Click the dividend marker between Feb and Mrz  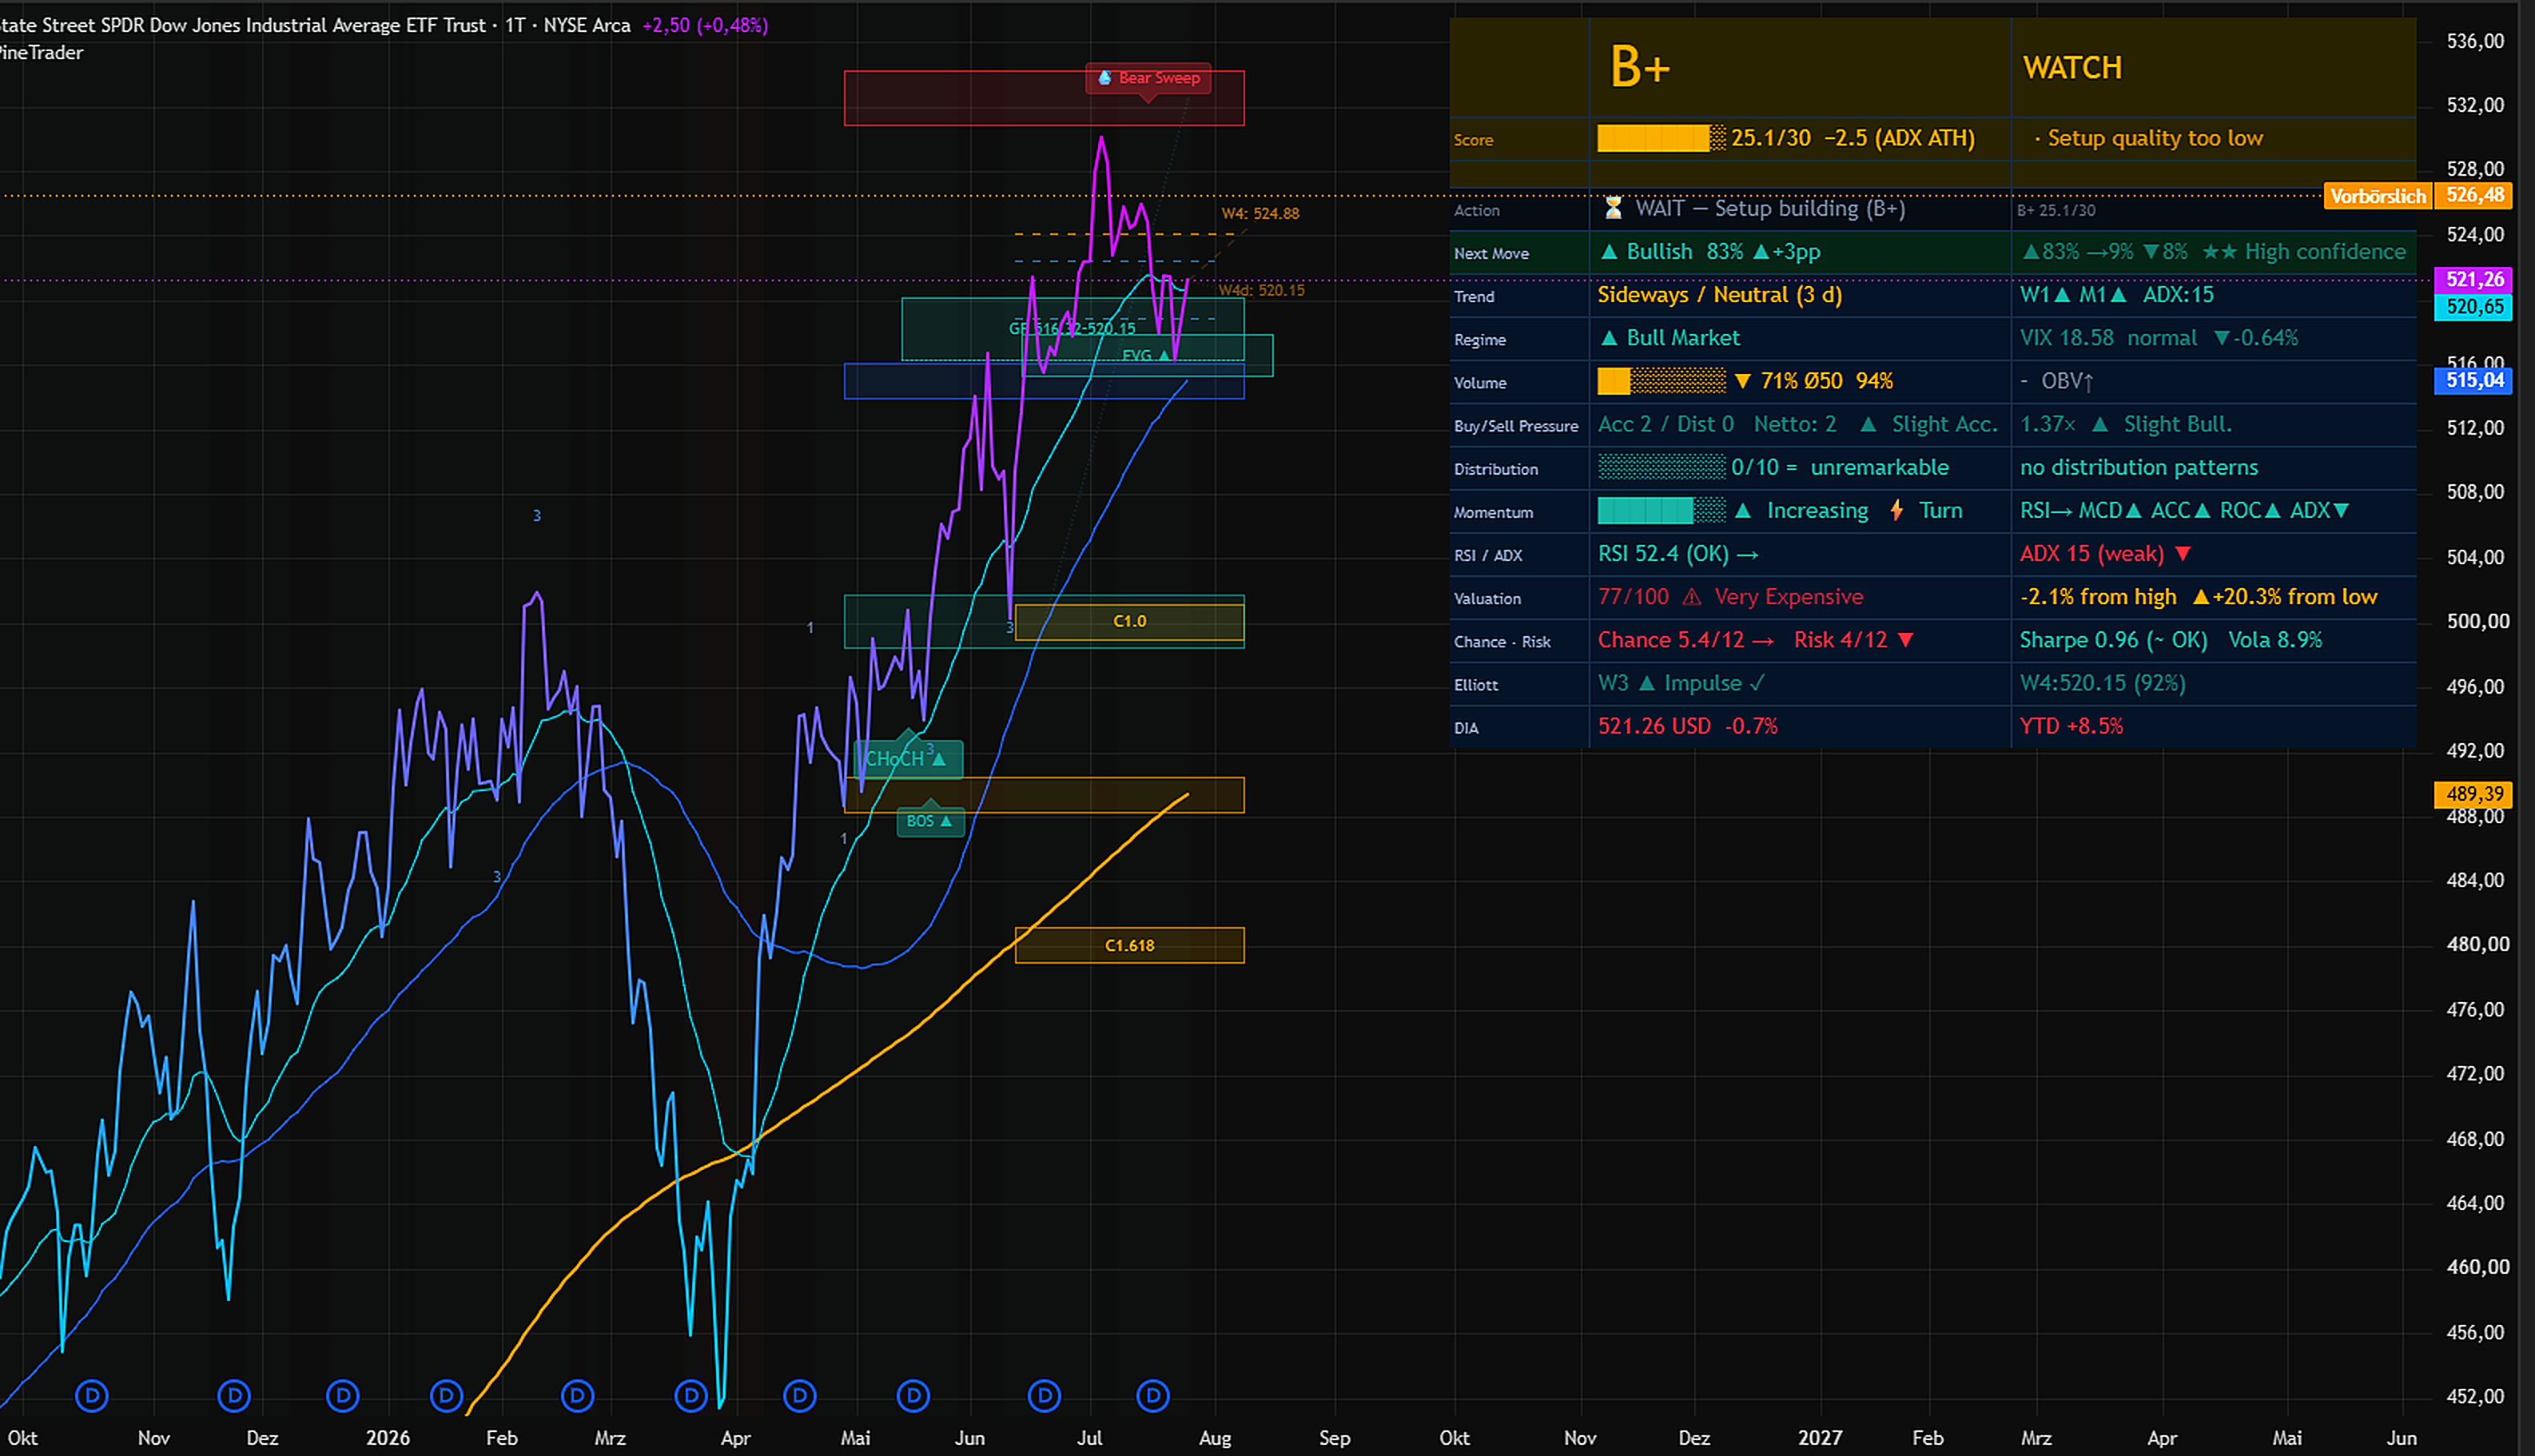coord(578,1395)
